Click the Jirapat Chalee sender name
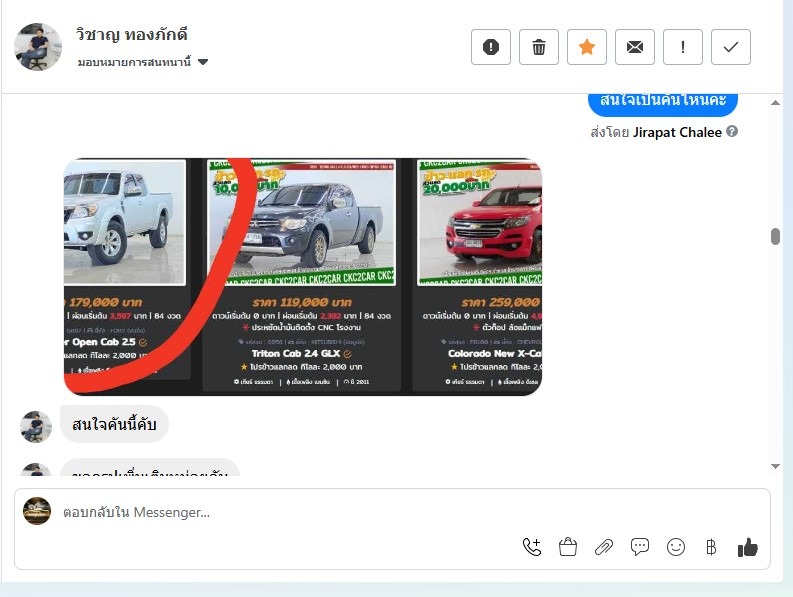Image resolution: width=793 pixels, height=597 pixels. pyautogui.click(x=677, y=132)
